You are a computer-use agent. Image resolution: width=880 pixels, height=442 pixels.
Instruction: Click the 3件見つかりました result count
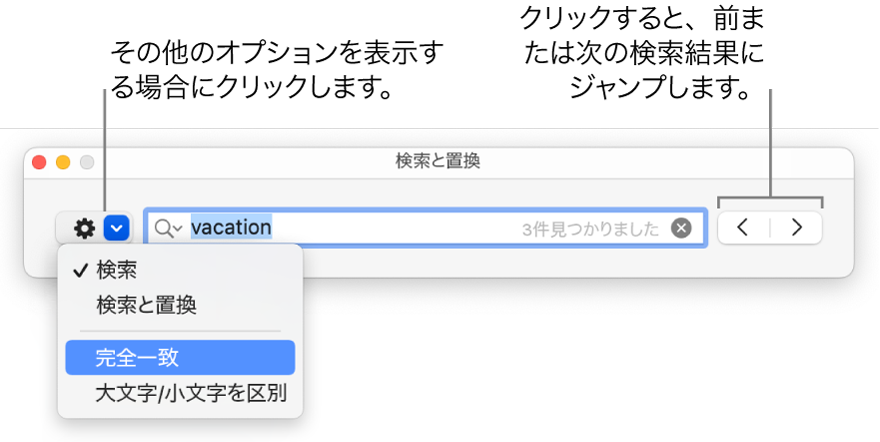point(590,229)
